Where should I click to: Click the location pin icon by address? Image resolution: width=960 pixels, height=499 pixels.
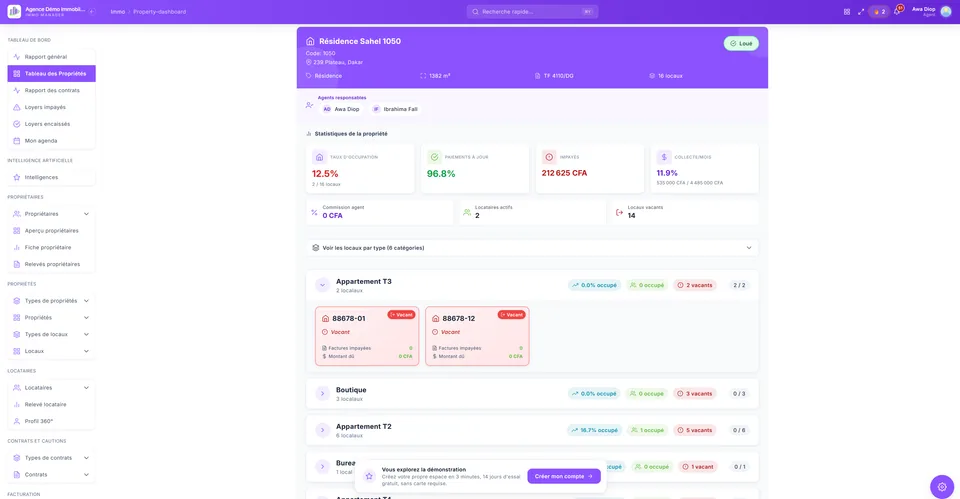[x=309, y=62]
